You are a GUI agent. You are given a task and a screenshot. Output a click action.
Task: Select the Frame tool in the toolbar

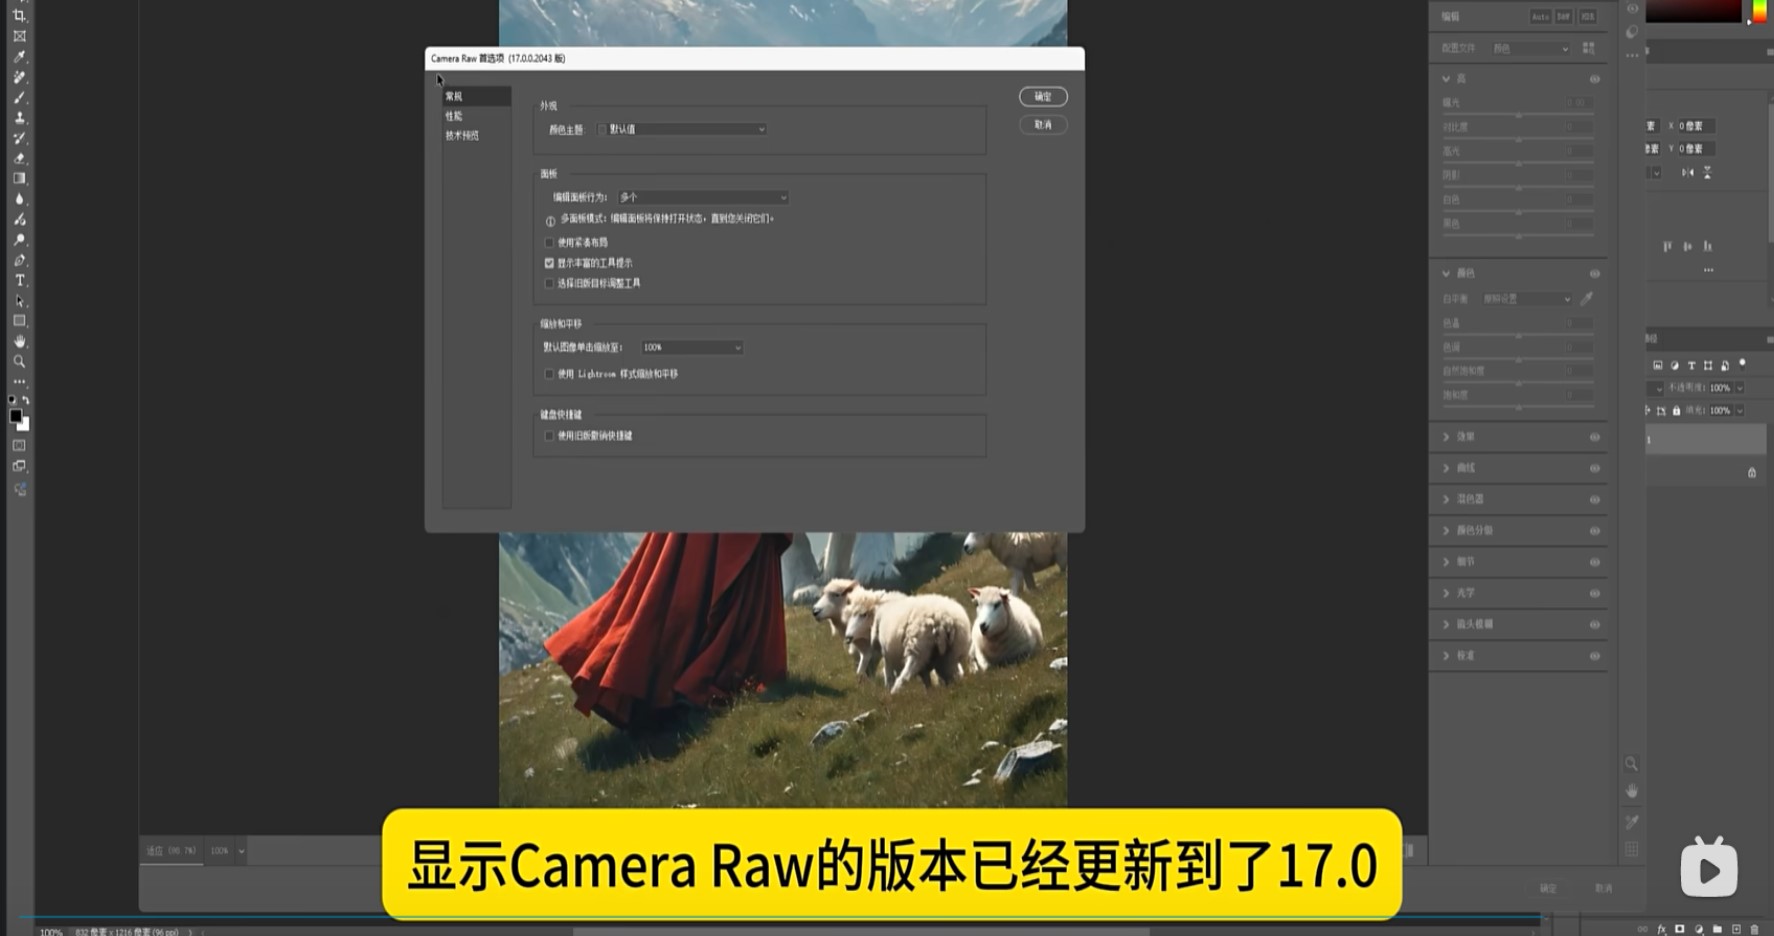[x=19, y=36]
